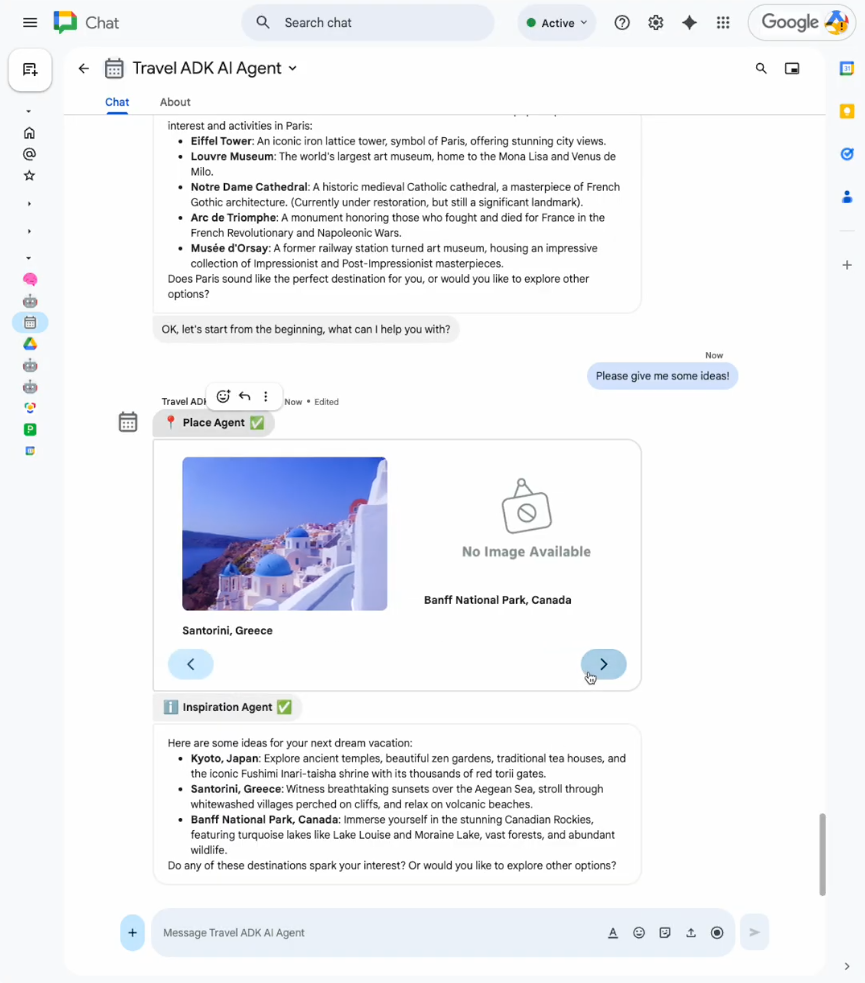Open Google Keep from the right side panel
This screenshot has width=865, height=983.
tap(847, 111)
